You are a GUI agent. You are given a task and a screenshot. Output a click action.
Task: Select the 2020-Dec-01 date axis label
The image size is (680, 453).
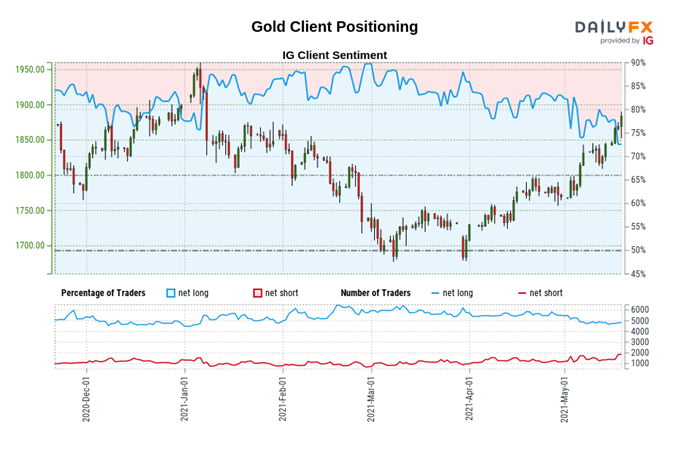[86, 399]
